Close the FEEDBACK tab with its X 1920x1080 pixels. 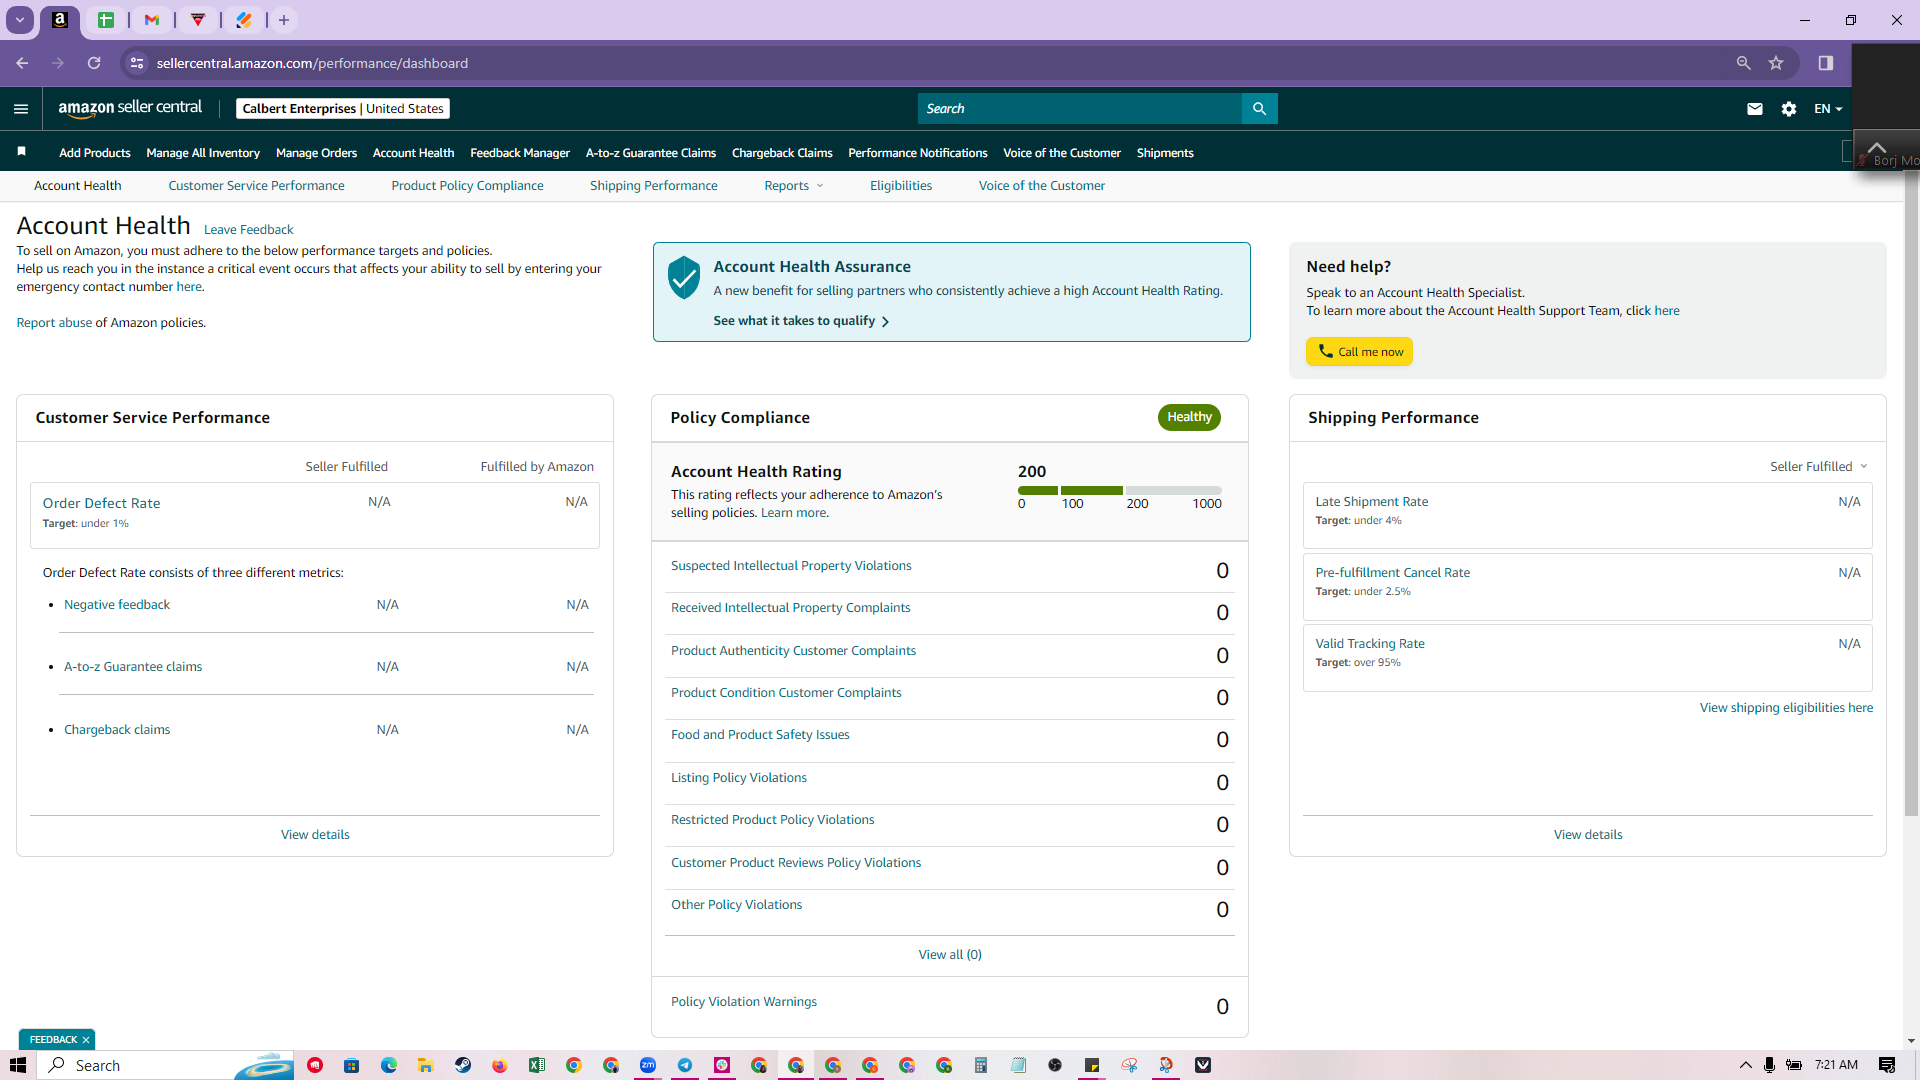pyautogui.click(x=86, y=1040)
